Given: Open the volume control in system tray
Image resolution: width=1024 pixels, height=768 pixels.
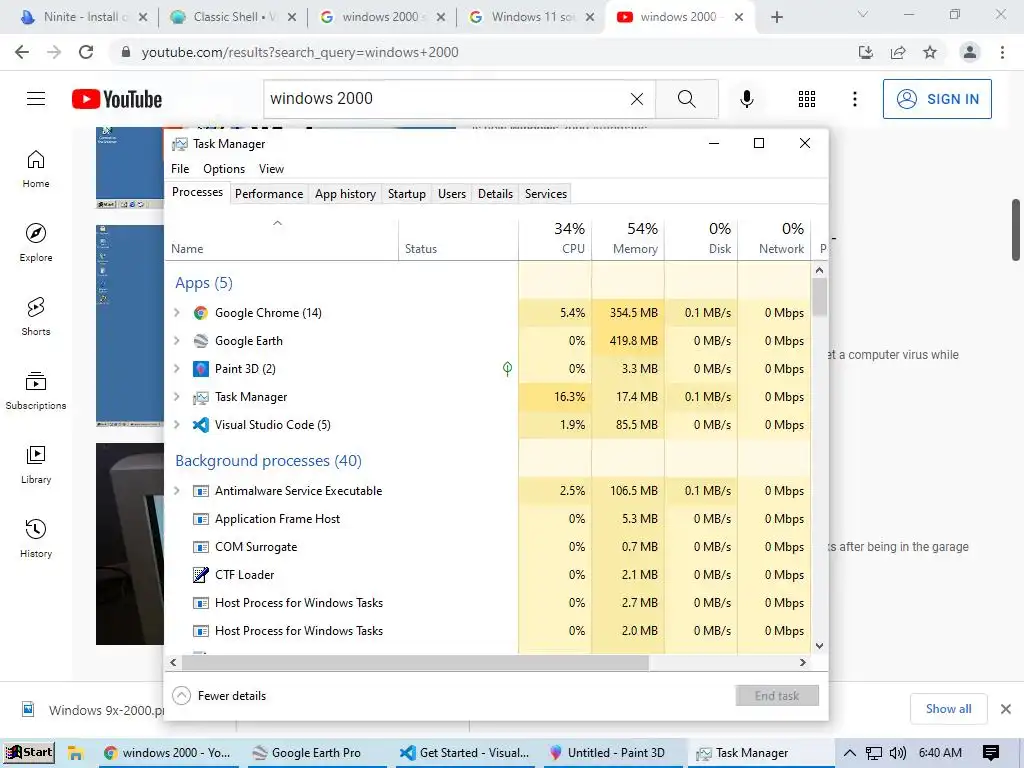Looking at the screenshot, I should coord(898,753).
